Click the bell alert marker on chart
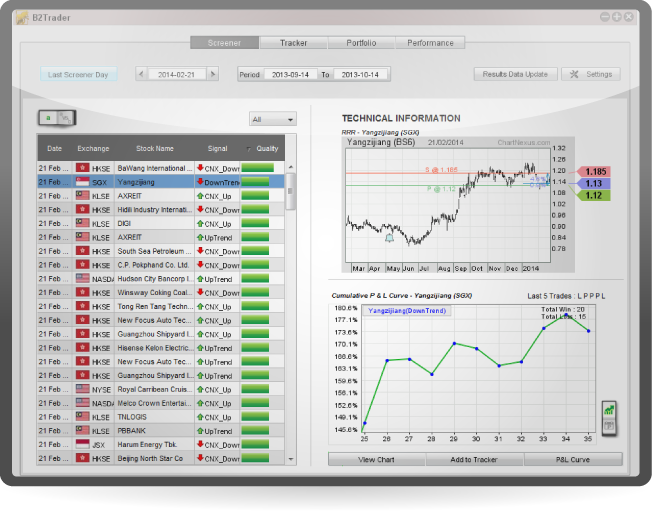Image resolution: width=652 pixels, height=517 pixels. pyautogui.click(x=388, y=237)
